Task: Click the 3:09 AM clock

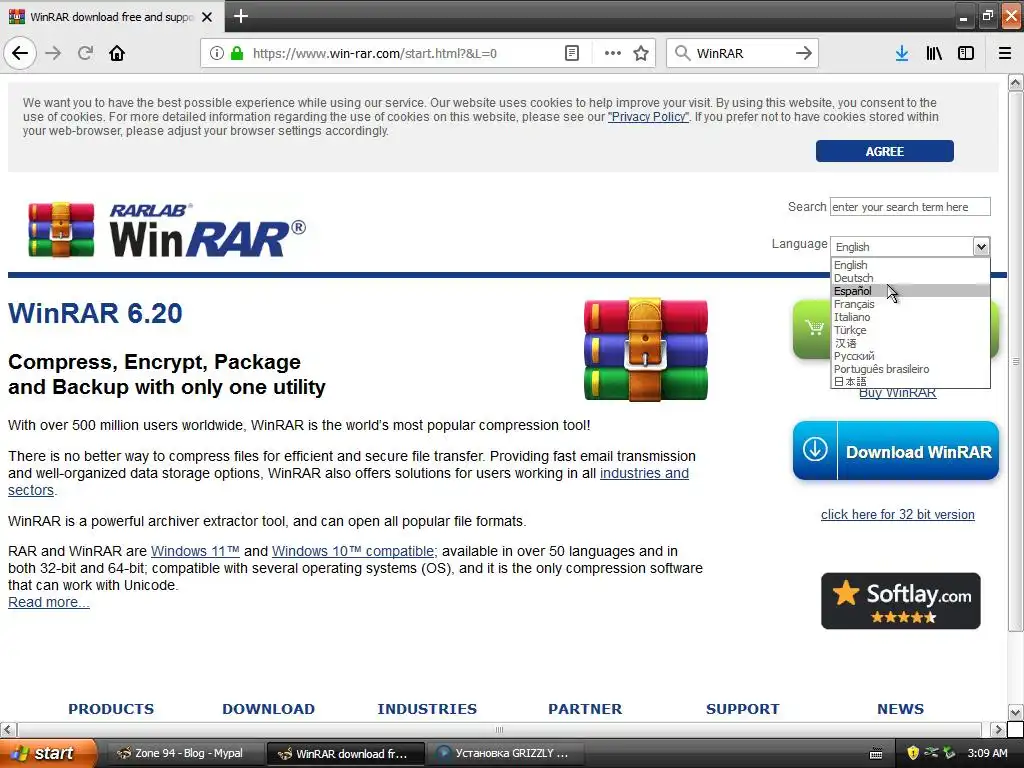Action: 987,753
